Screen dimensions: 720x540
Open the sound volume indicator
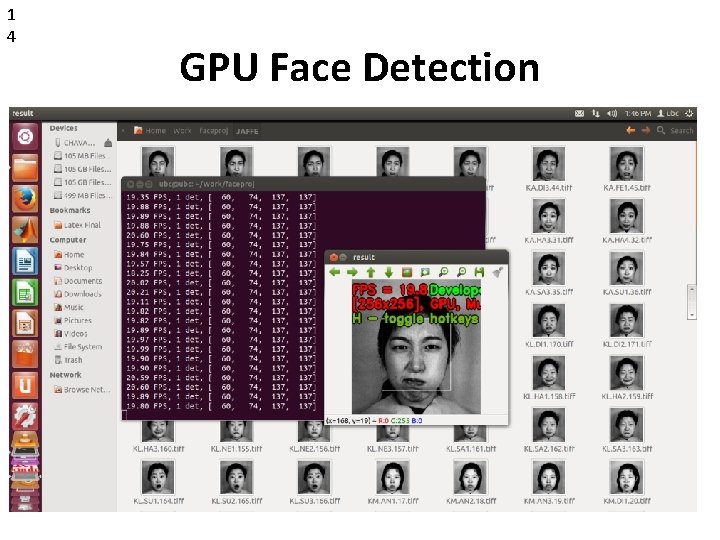612,113
